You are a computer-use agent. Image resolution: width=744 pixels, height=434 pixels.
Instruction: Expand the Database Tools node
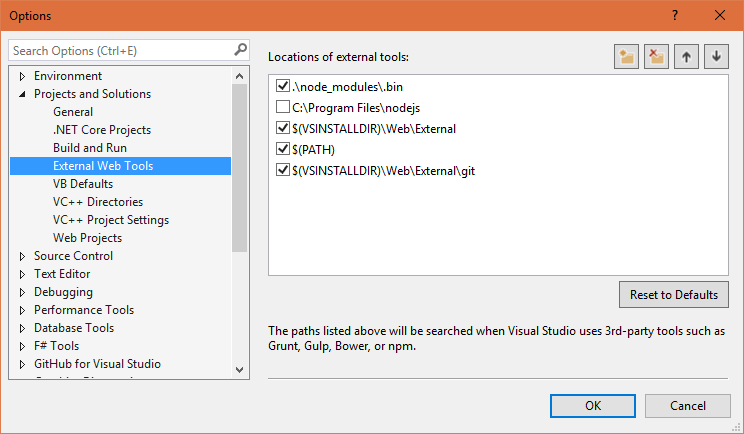coord(22,328)
